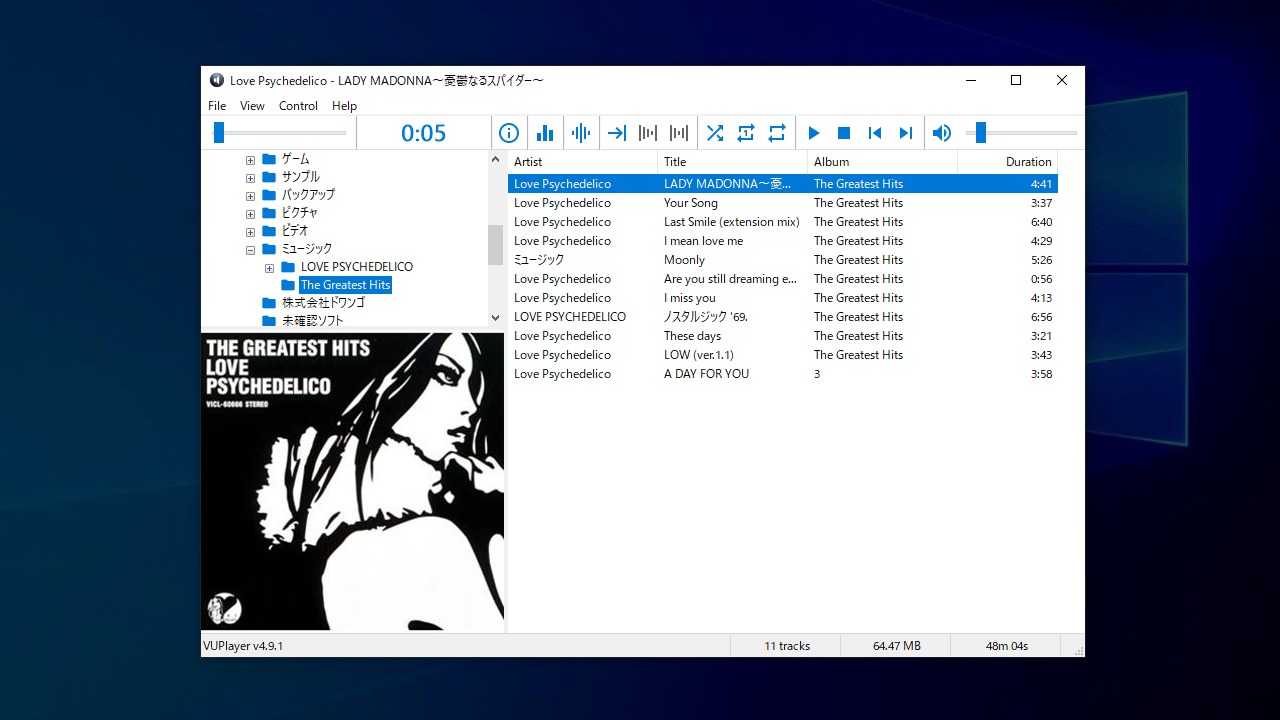Select the track "A DAY FOR YOU"
Image resolution: width=1280 pixels, height=720 pixels.
pos(782,374)
